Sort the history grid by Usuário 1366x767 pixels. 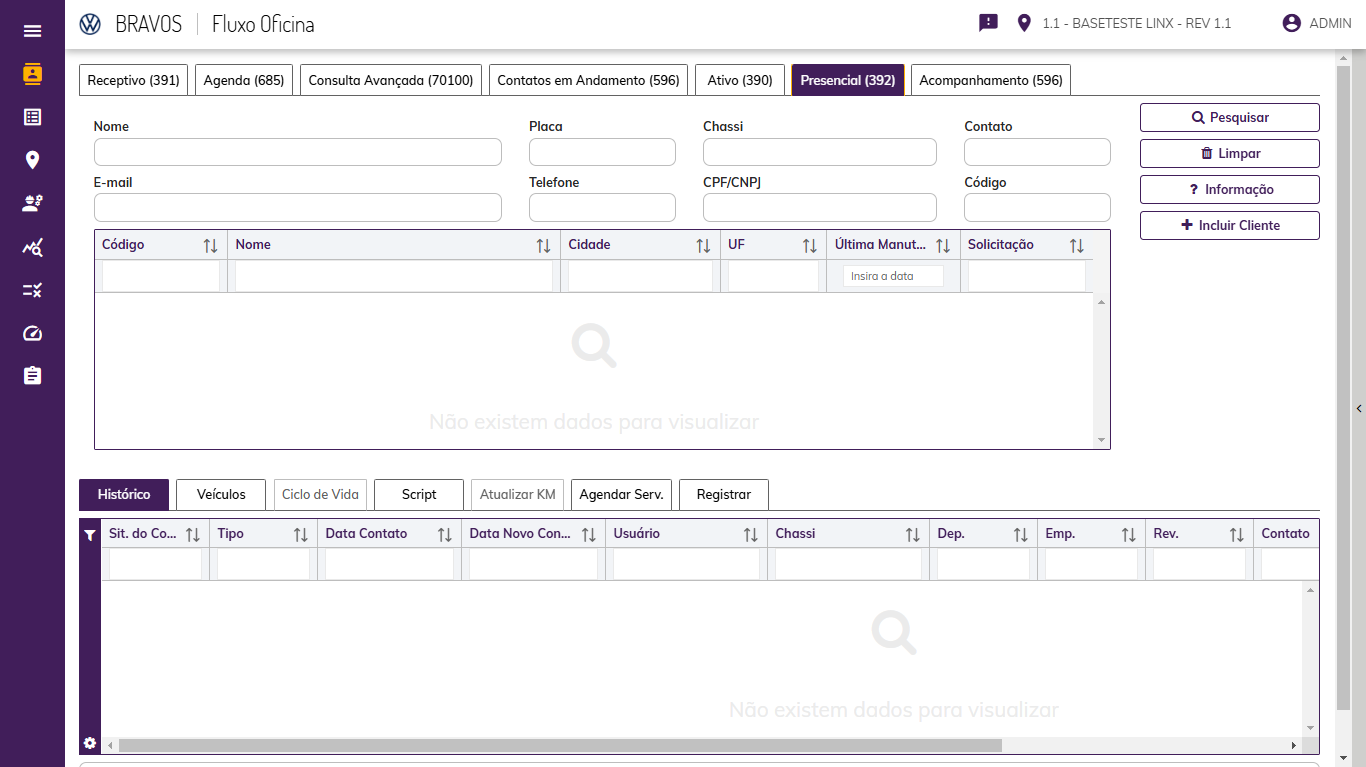[x=750, y=535]
